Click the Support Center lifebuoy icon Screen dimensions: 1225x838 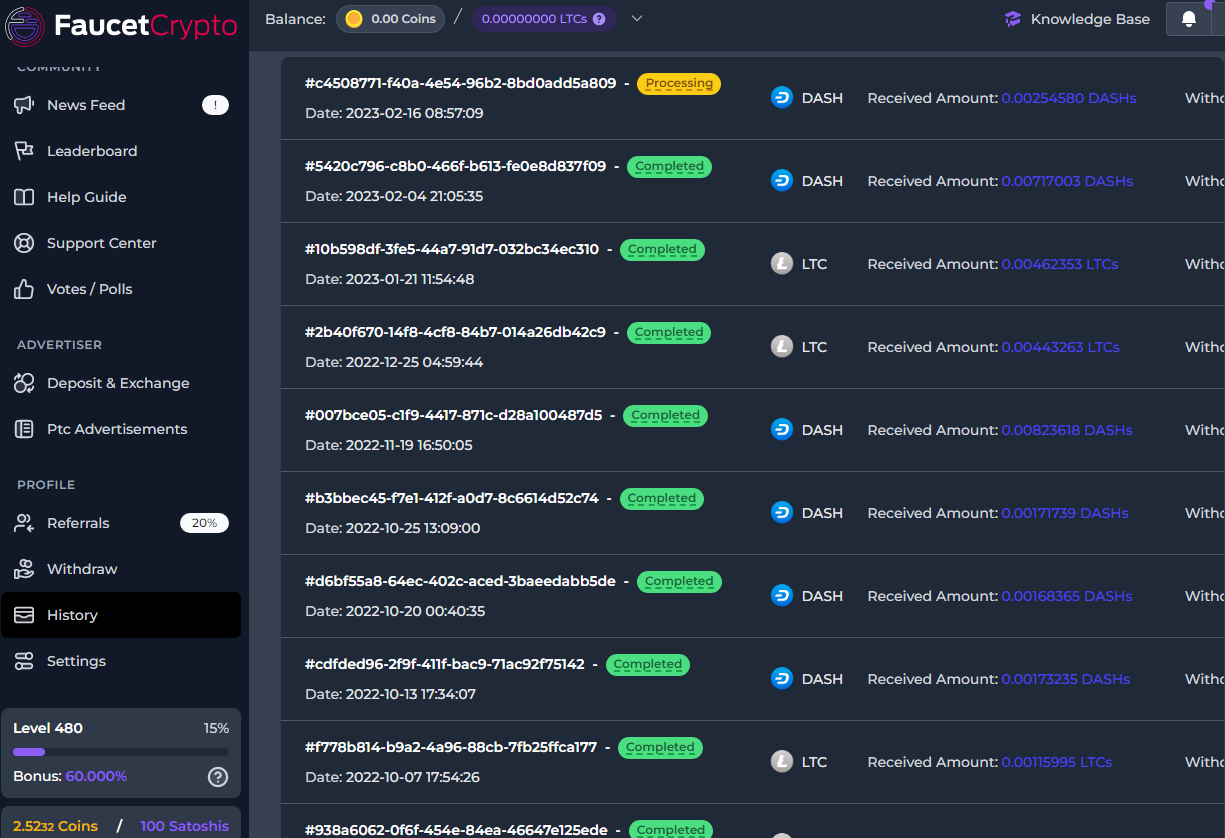point(24,243)
